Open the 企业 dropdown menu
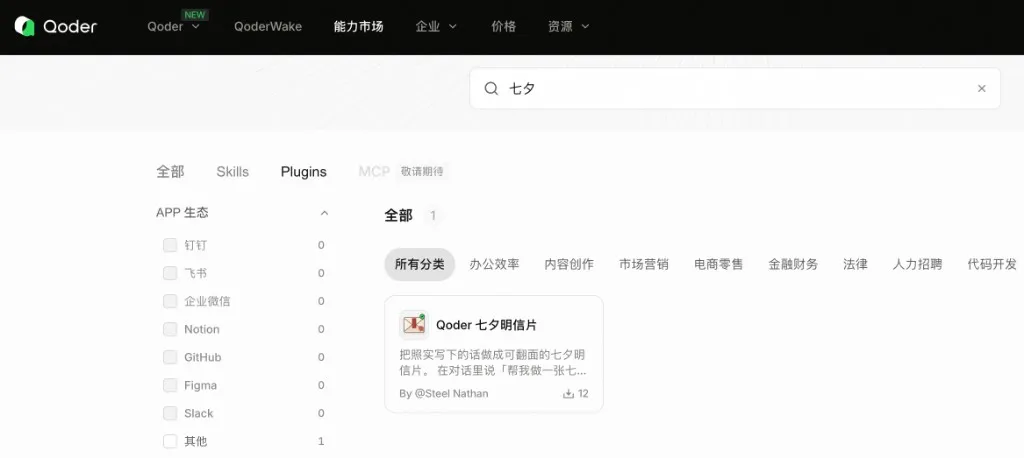The width and height of the screenshot is (1024, 458). [x=436, y=27]
